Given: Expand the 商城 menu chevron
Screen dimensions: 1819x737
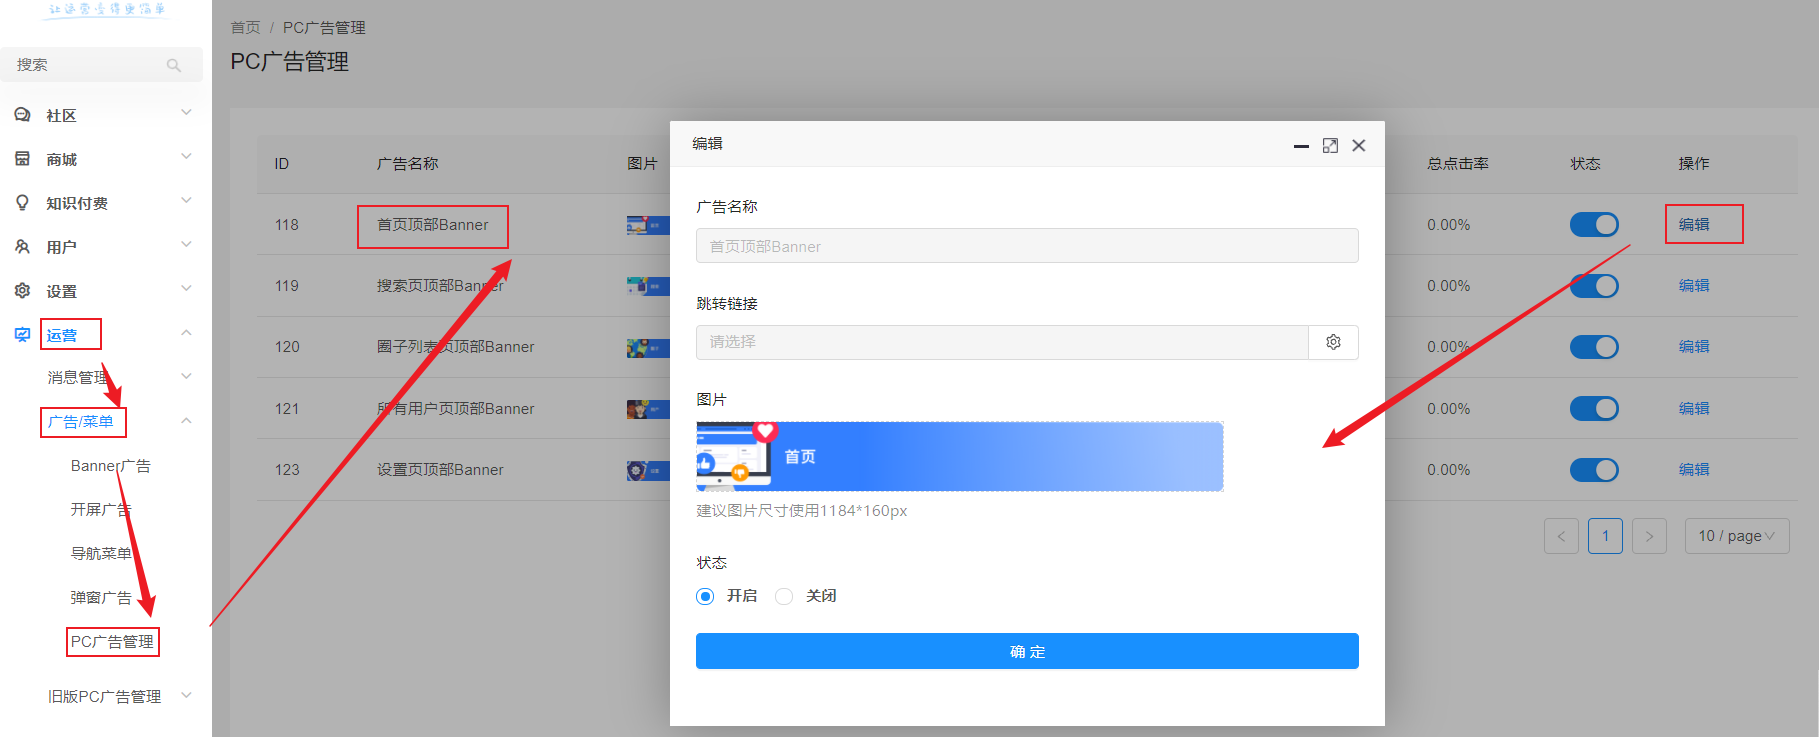Looking at the screenshot, I should click(x=186, y=157).
